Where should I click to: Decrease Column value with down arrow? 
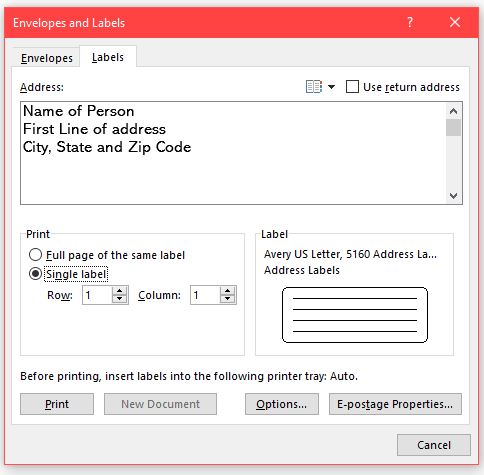pyautogui.click(x=227, y=299)
